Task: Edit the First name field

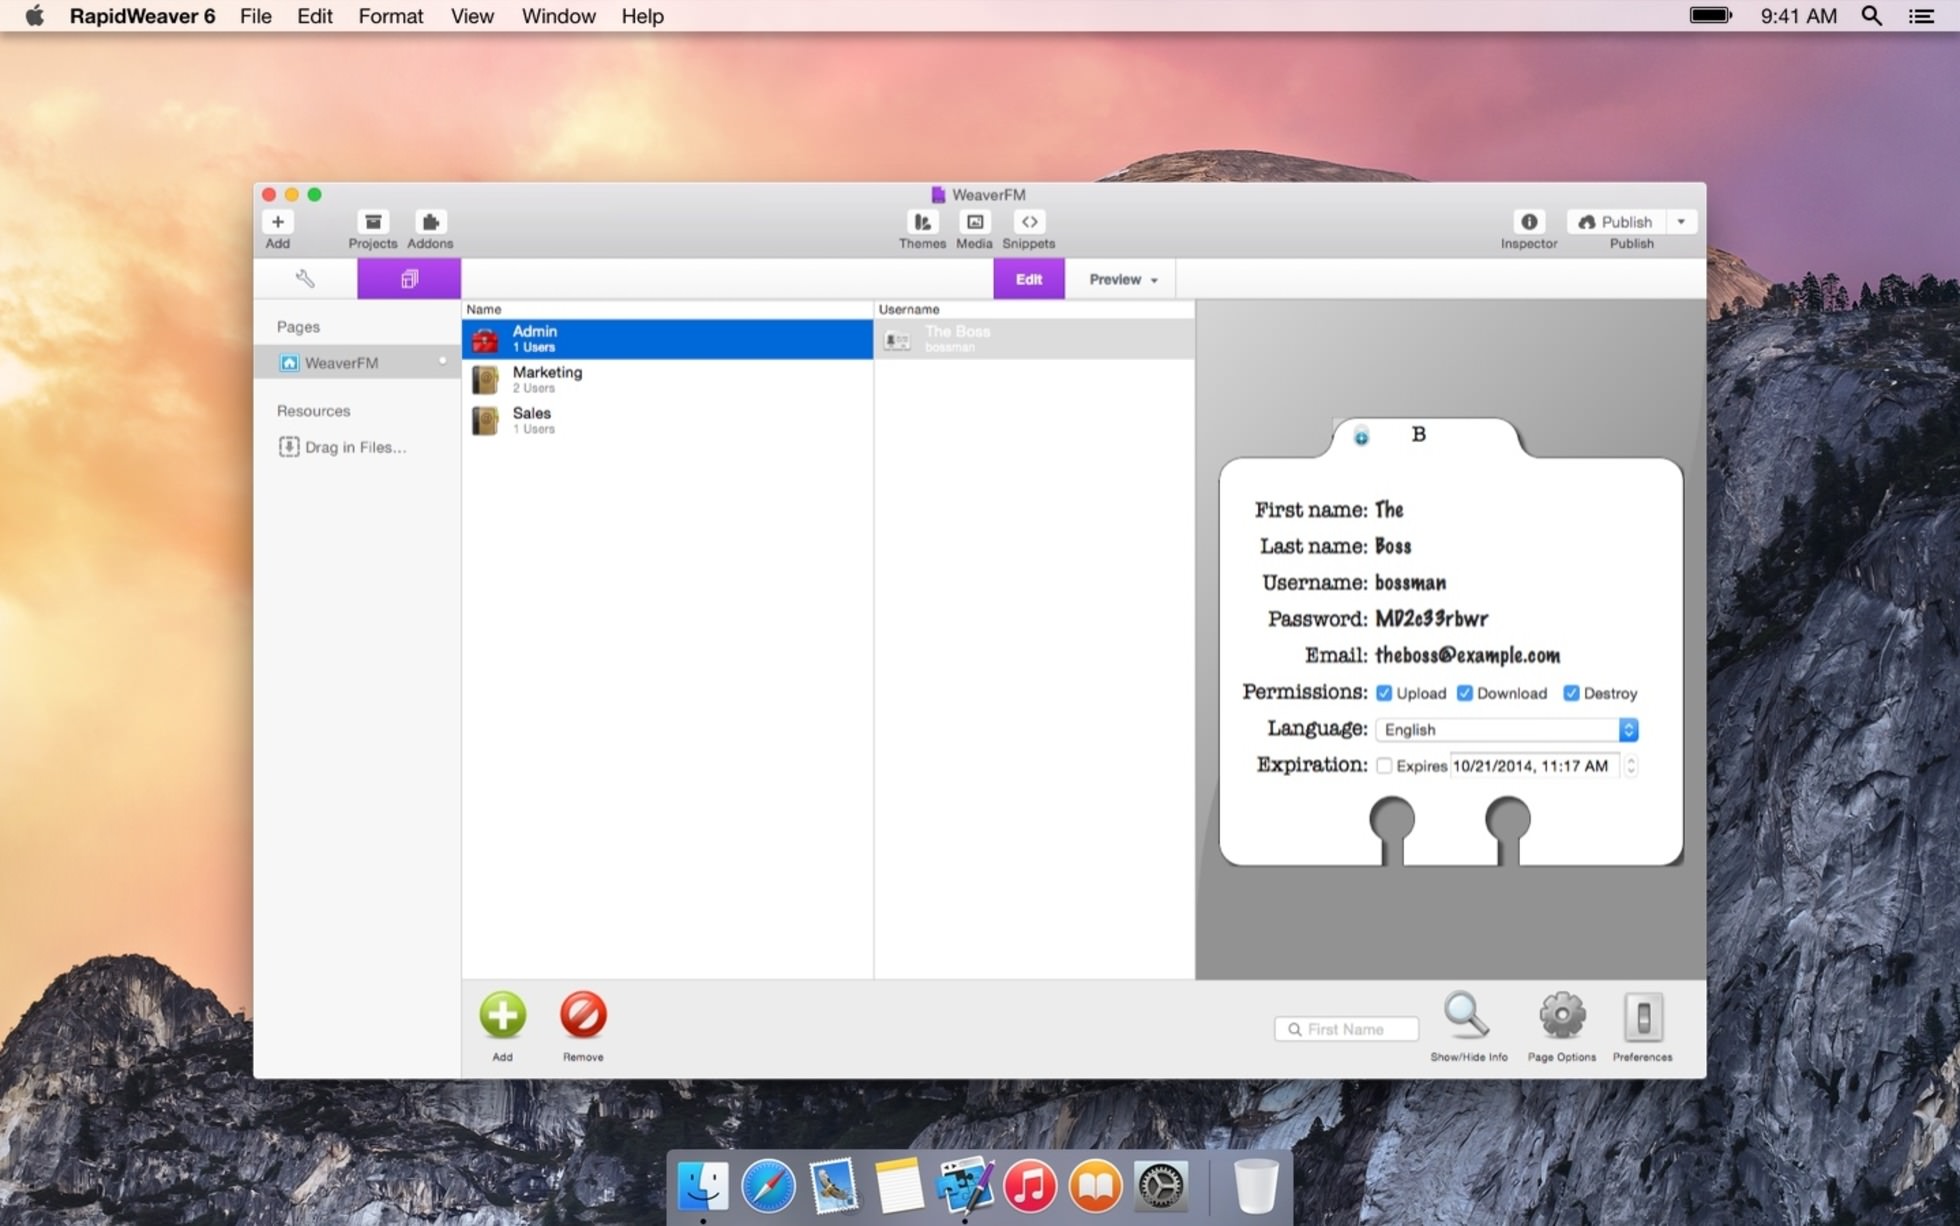Action: tap(1389, 510)
